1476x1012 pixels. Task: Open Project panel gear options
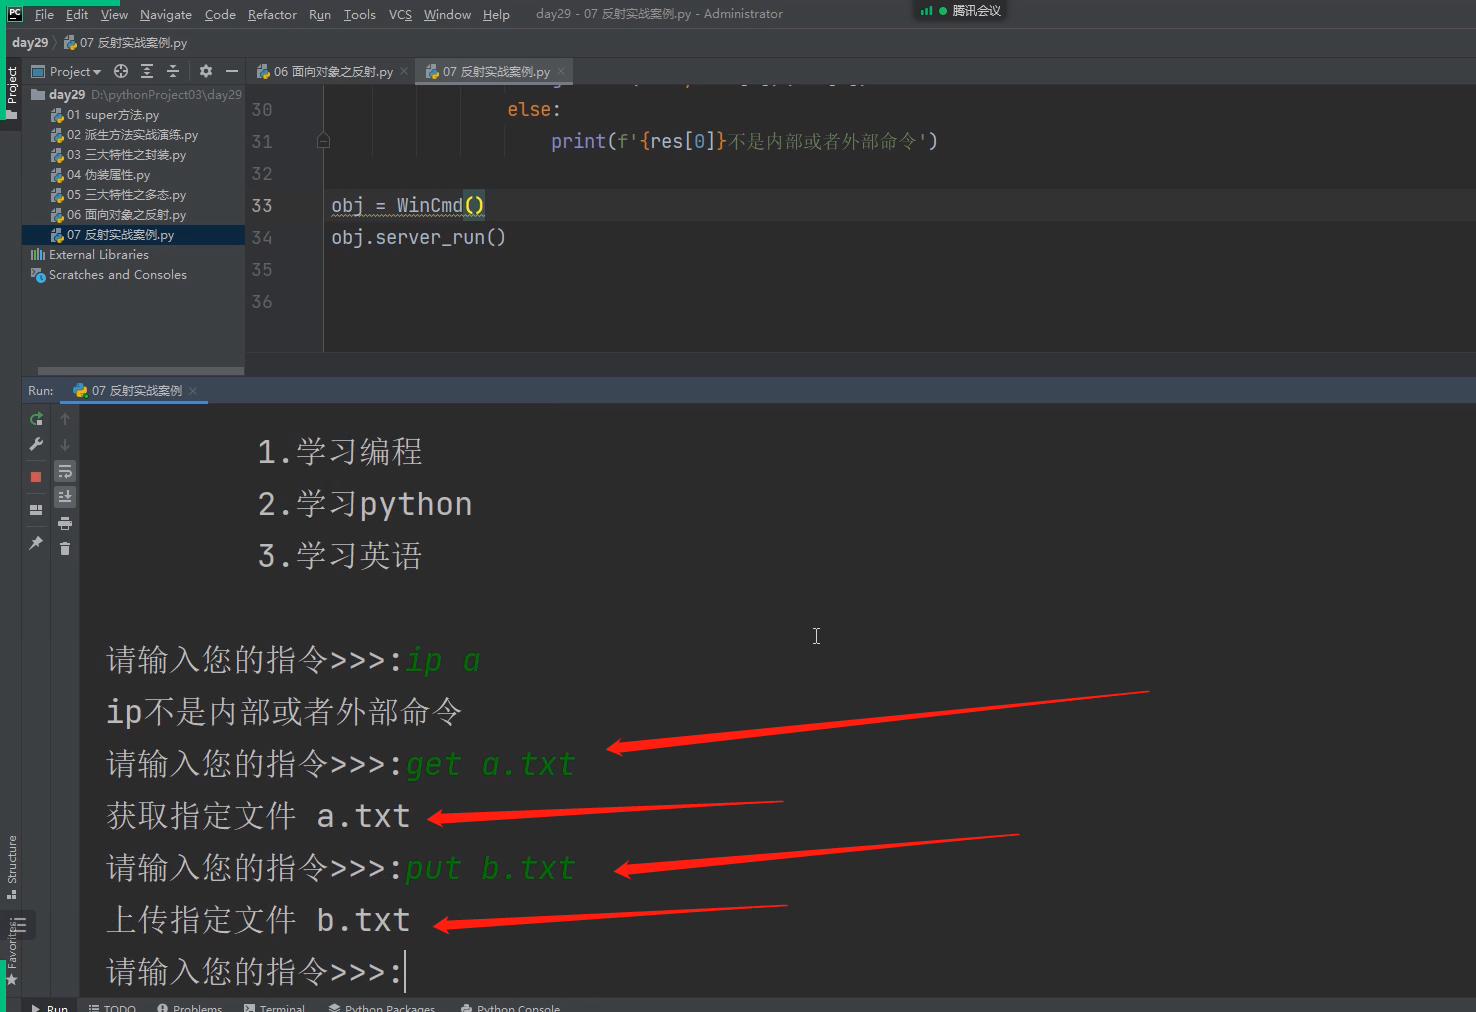coord(206,71)
